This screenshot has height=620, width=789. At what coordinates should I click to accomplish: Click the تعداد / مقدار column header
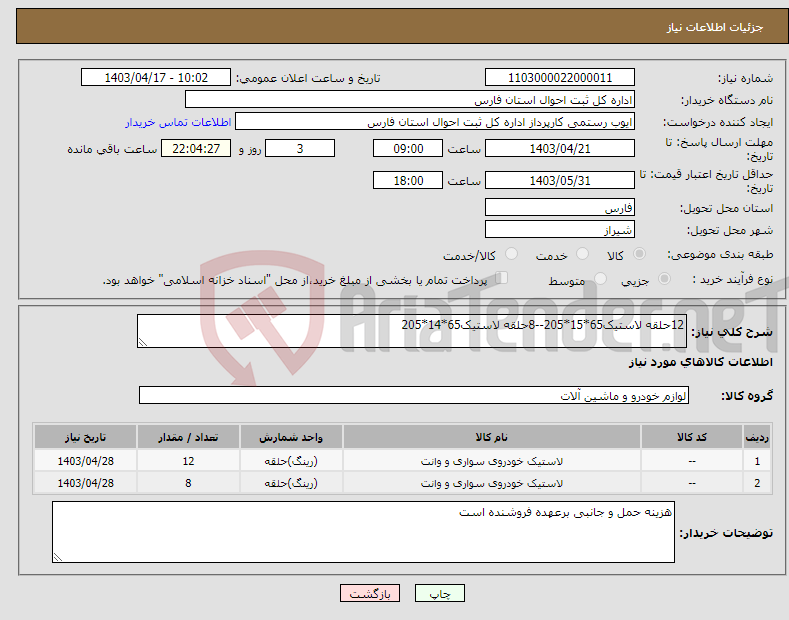188,437
